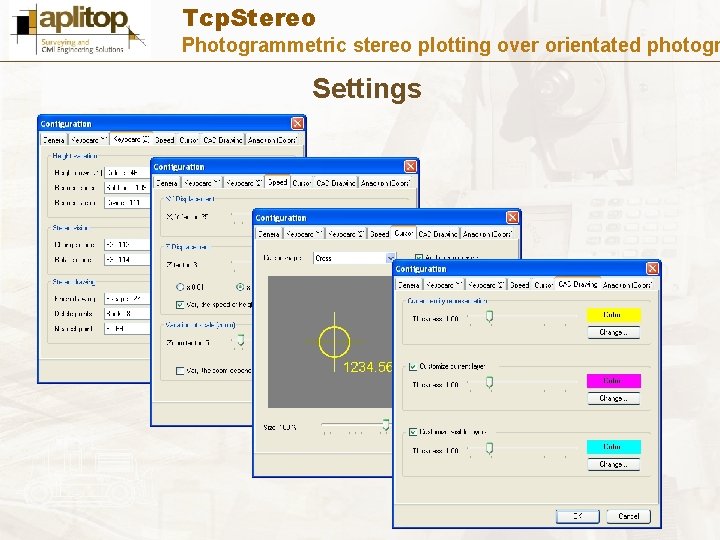Toggle the checked Vary the speed checkbox
Viewport: 720px width, 540px height.
pos(180,304)
